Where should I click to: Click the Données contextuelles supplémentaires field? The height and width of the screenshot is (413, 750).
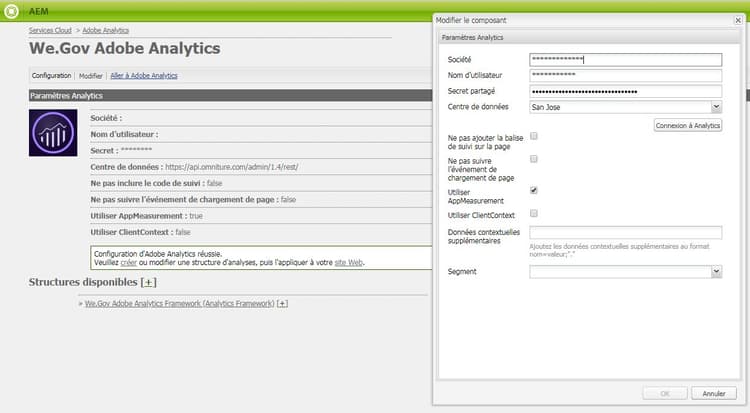point(626,233)
